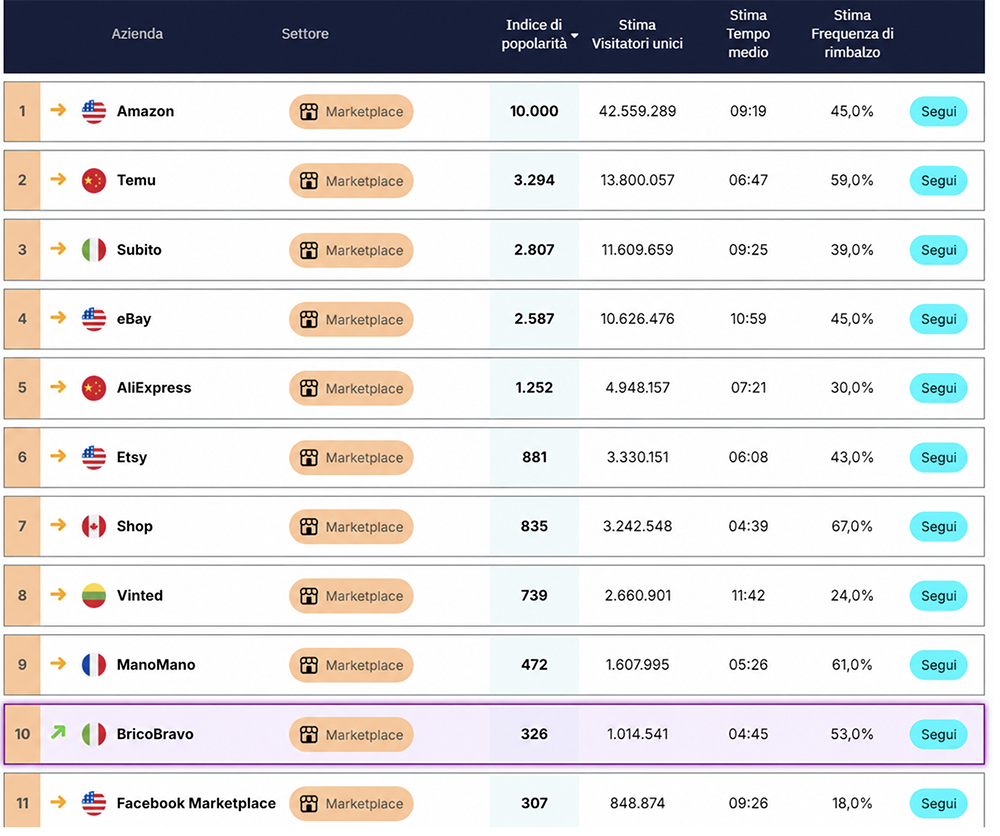The image size is (1000, 836).
Task: Open the Temu company name link
Action: (136, 180)
